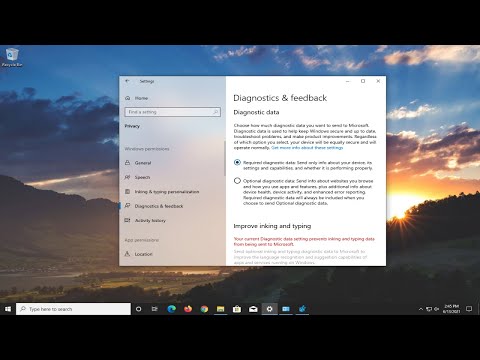Image resolution: width=480 pixels, height=360 pixels.
Task: Click the Find a setting search box
Action: pyautogui.click(x=172, y=112)
